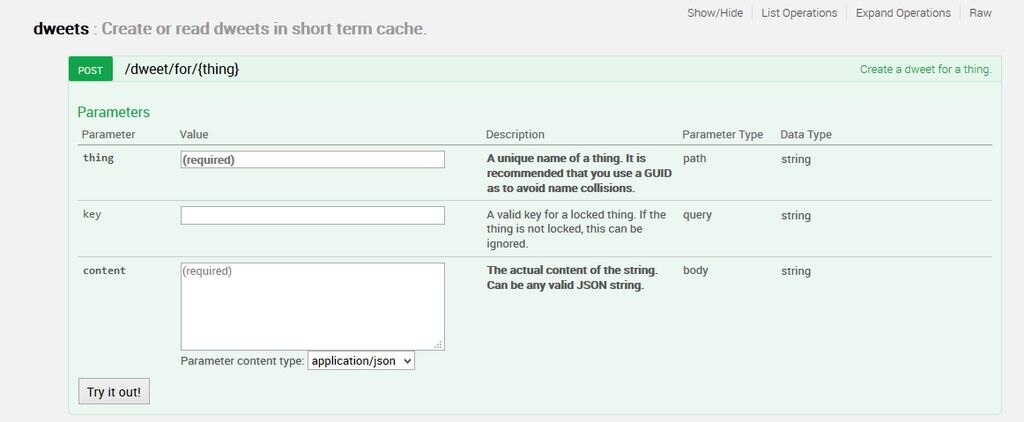Click the 'thing' parameter name label
Image resolution: width=1024 pixels, height=422 pixels.
[98, 158]
